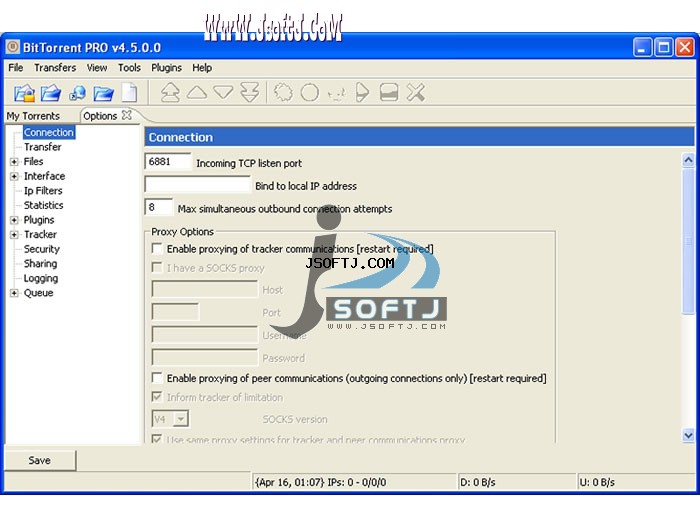This screenshot has height=525, width=700.
Task: Click the move to top double-arrow icon
Action: pos(170,92)
